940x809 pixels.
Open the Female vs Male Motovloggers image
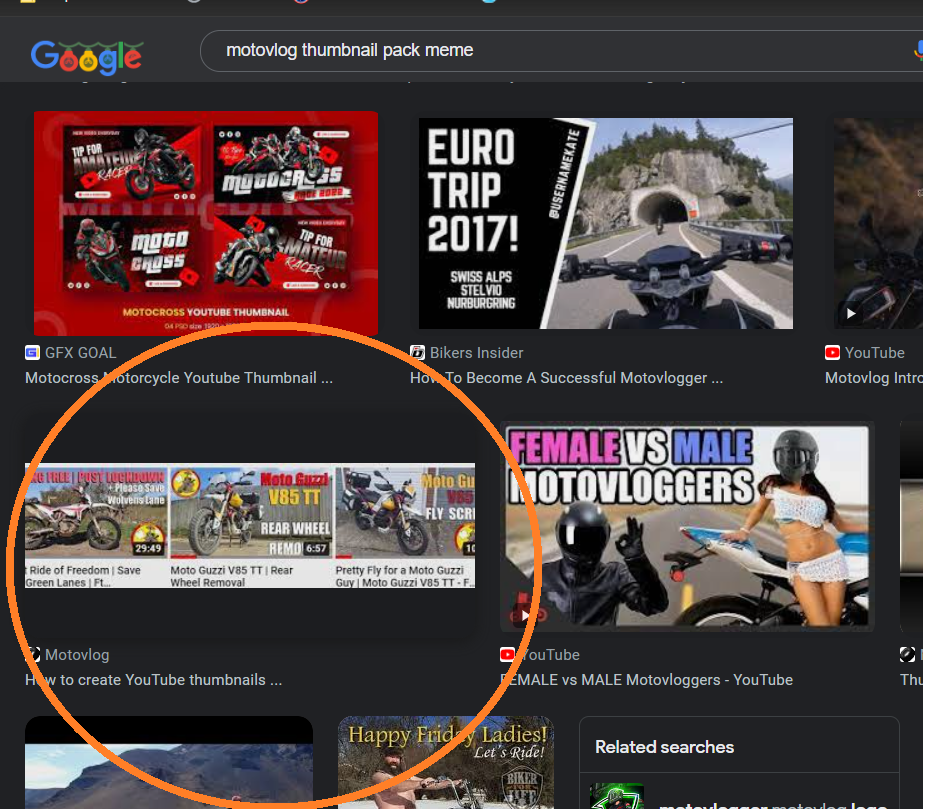687,526
